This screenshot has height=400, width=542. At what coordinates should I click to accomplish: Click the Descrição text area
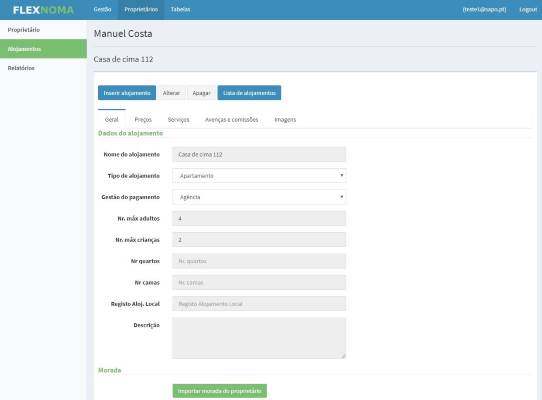point(259,338)
